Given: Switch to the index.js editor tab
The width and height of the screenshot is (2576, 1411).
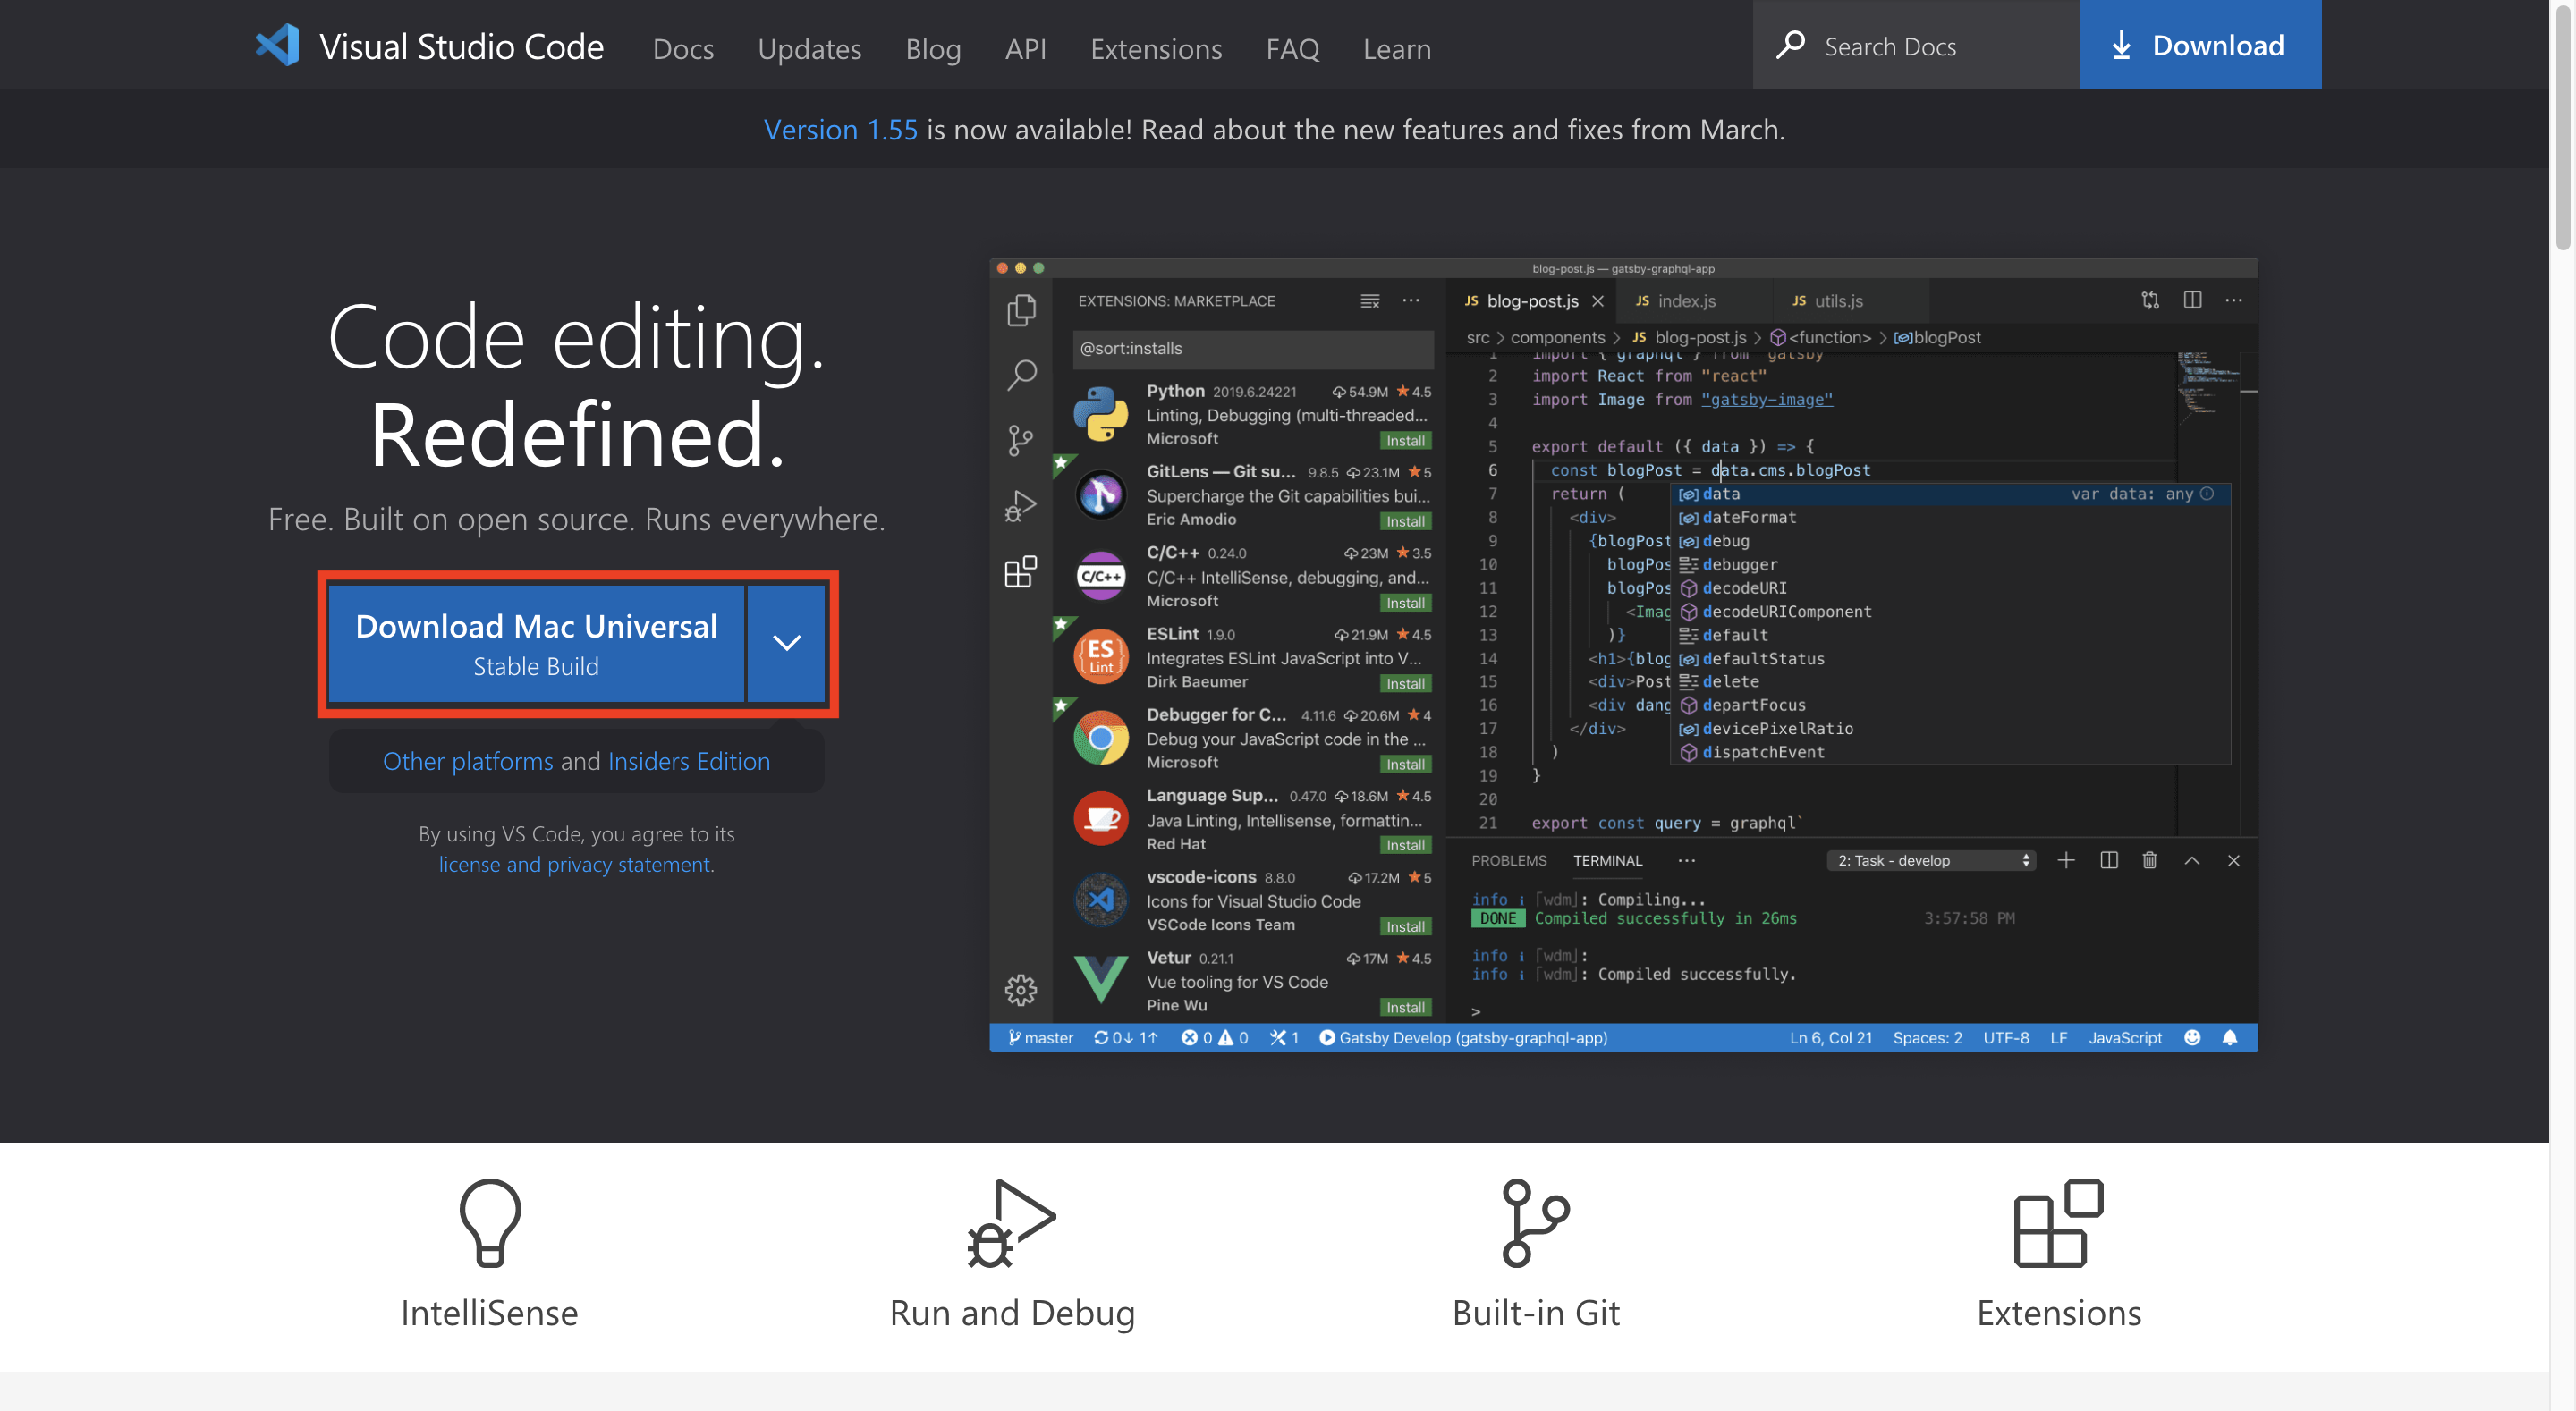Looking at the screenshot, I should click(x=1686, y=301).
